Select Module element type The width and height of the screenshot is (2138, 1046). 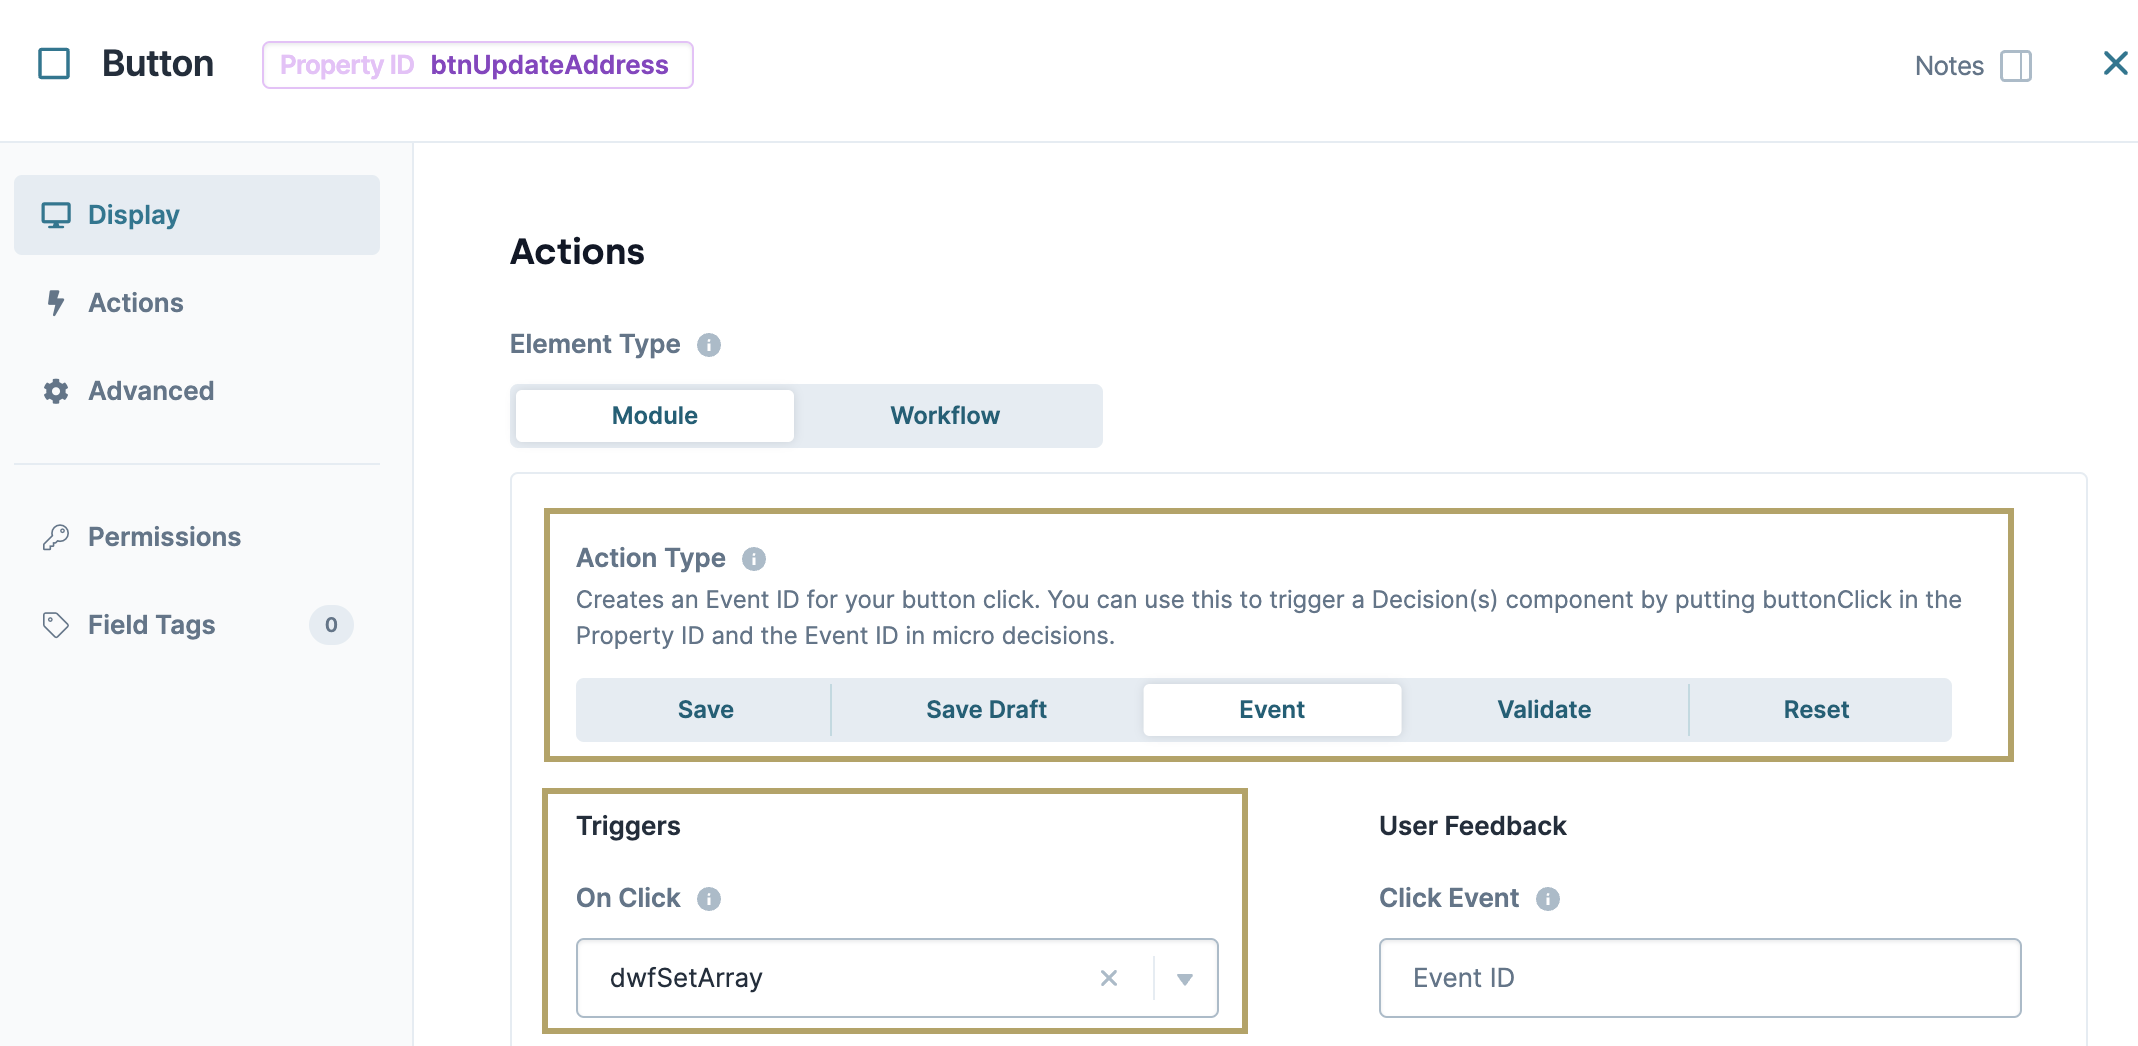(655, 416)
